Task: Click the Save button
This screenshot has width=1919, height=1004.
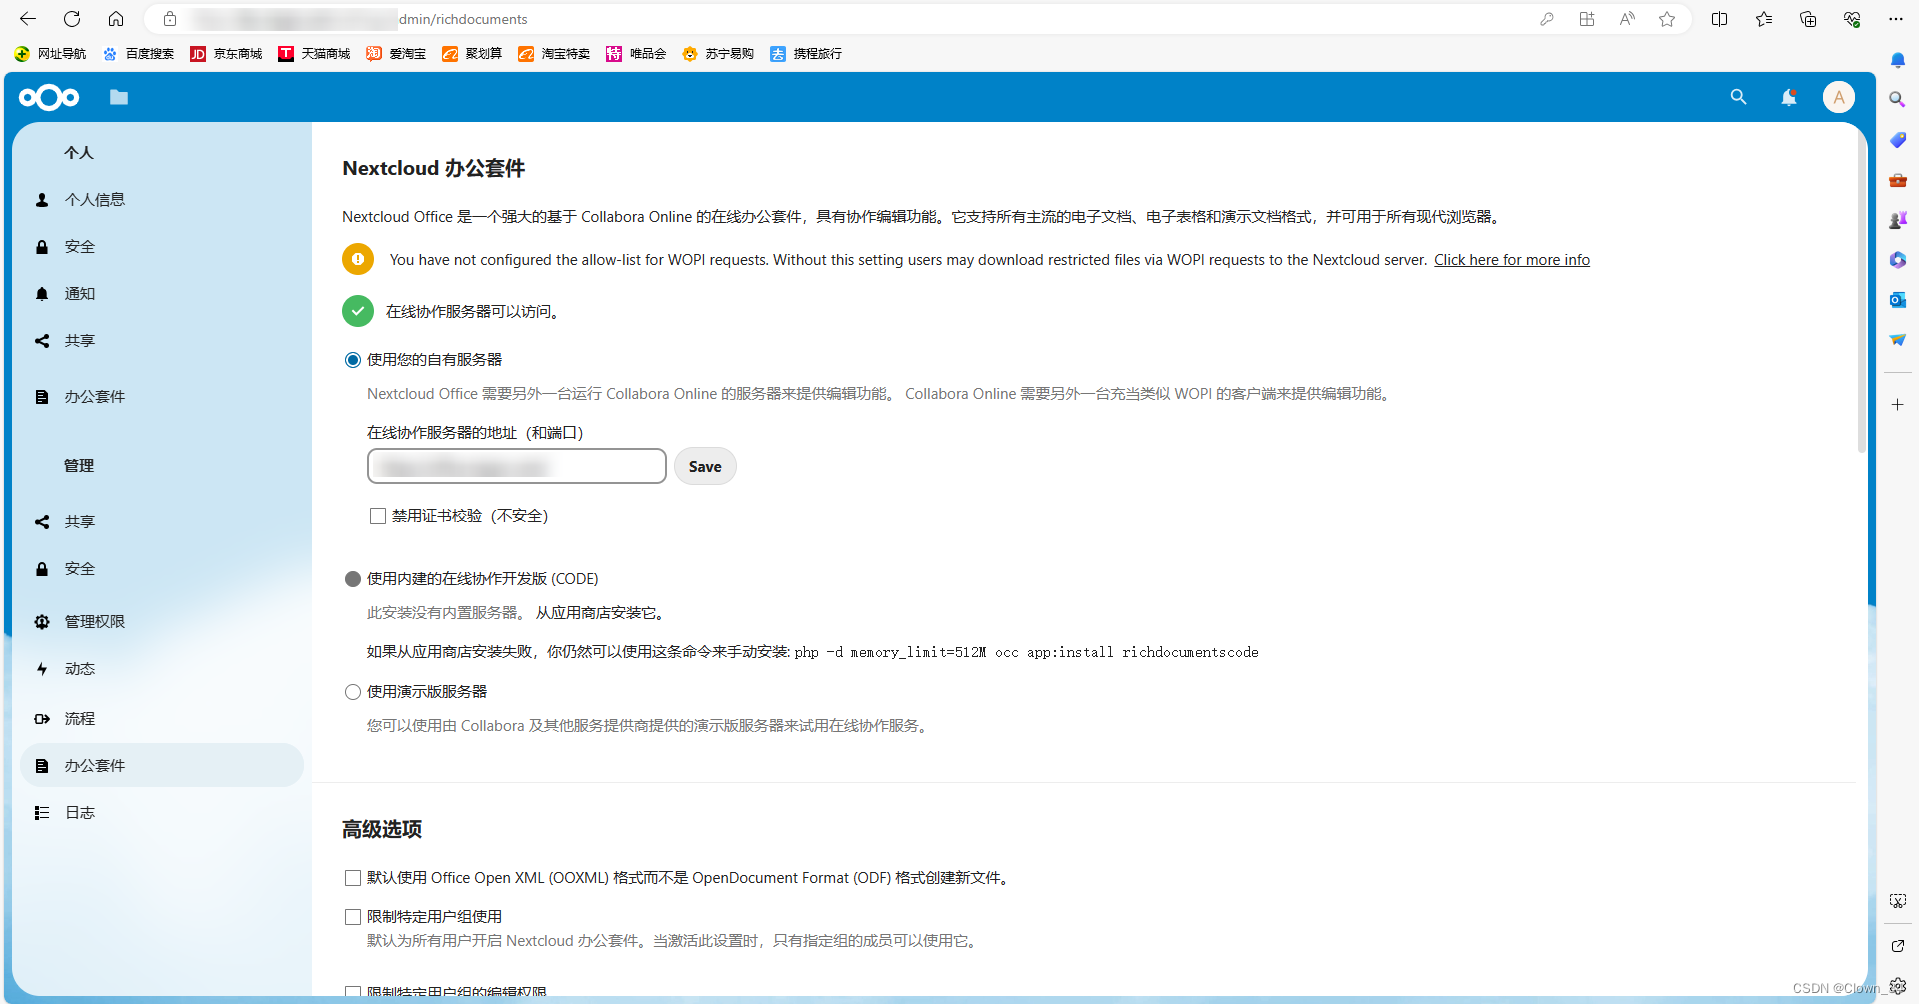Action: (x=705, y=466)
